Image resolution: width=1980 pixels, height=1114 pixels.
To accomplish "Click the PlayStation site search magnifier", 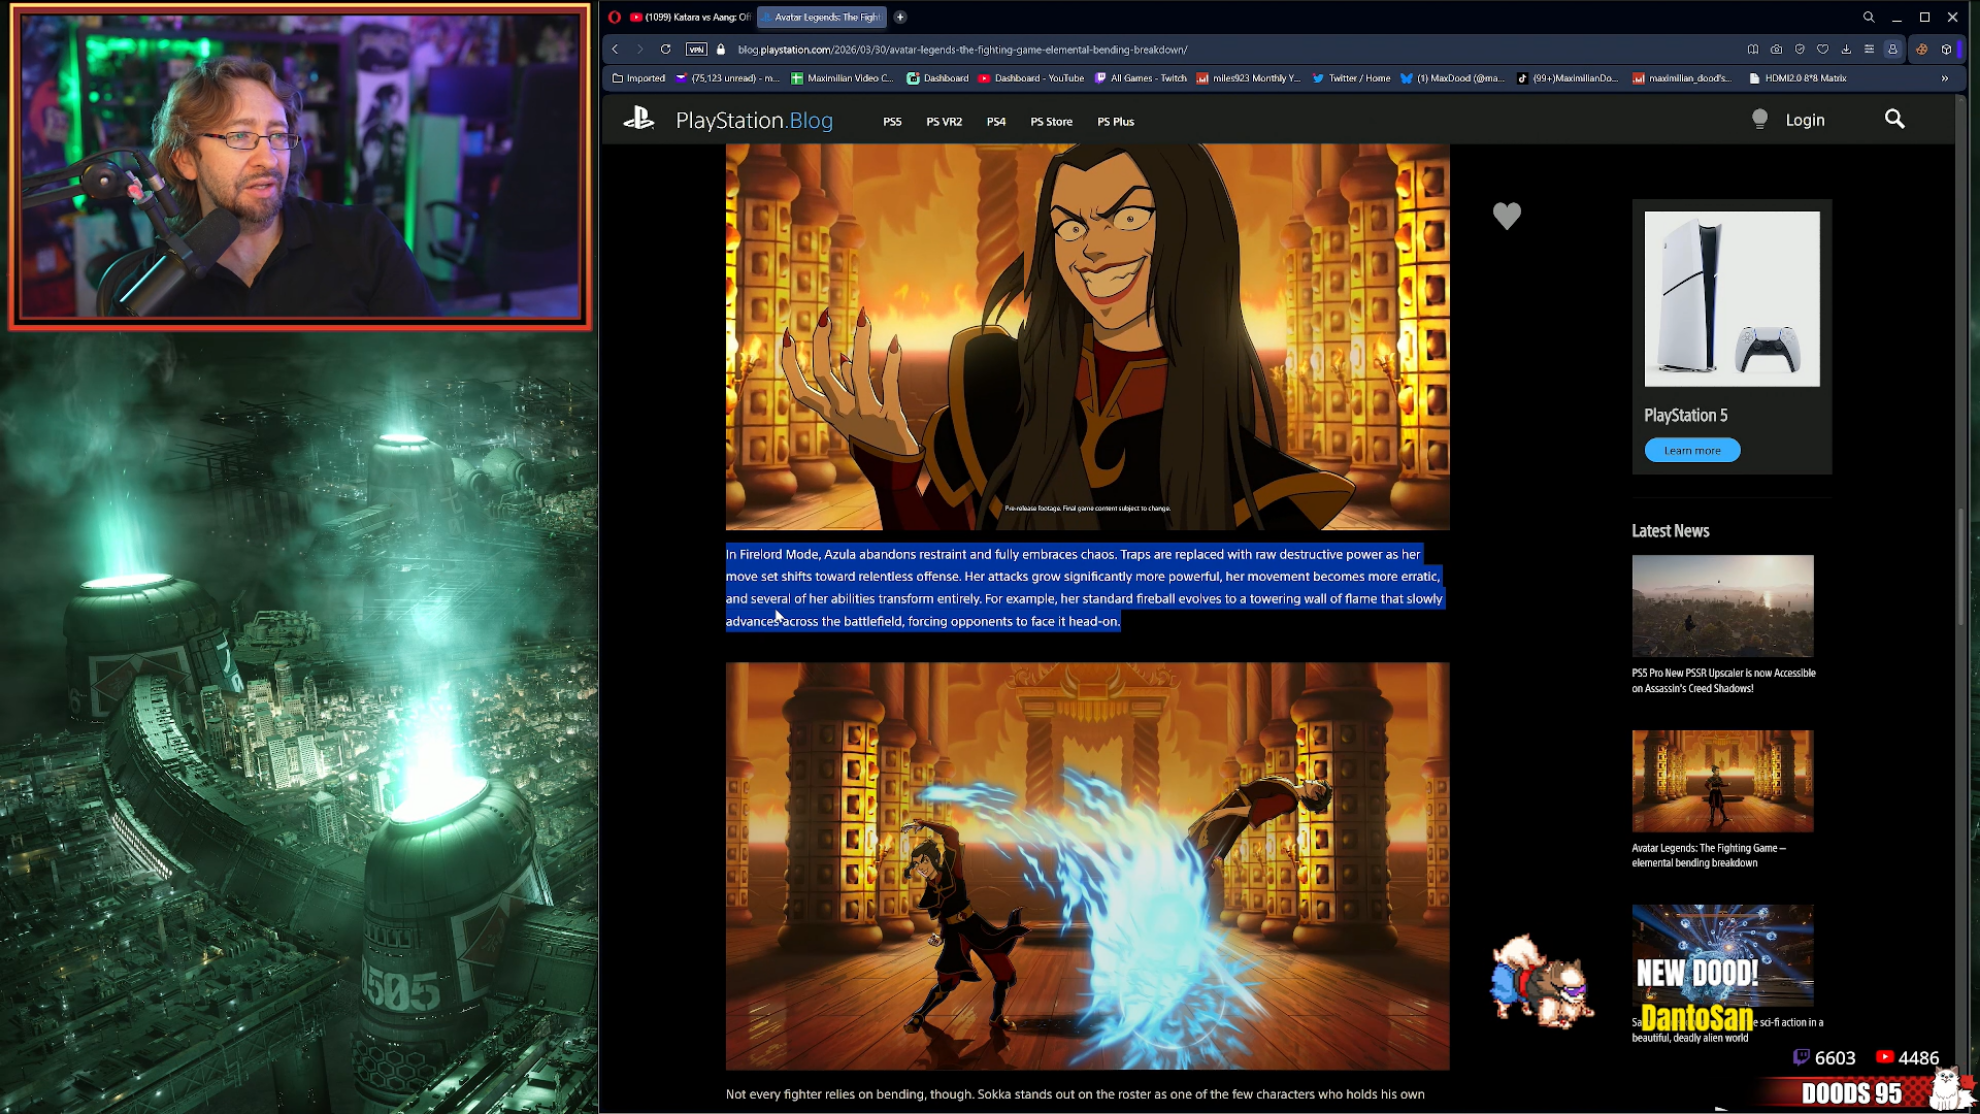I will tap(1894, 120).
